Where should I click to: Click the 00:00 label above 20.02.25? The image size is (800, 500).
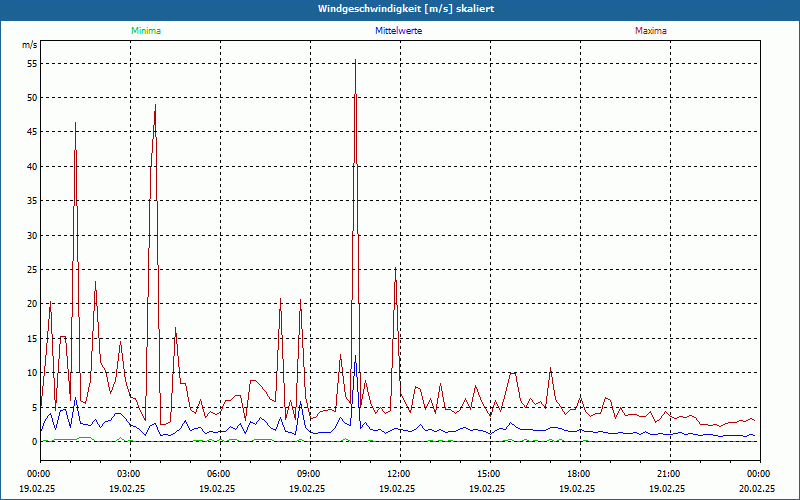(x=760, y=474)
